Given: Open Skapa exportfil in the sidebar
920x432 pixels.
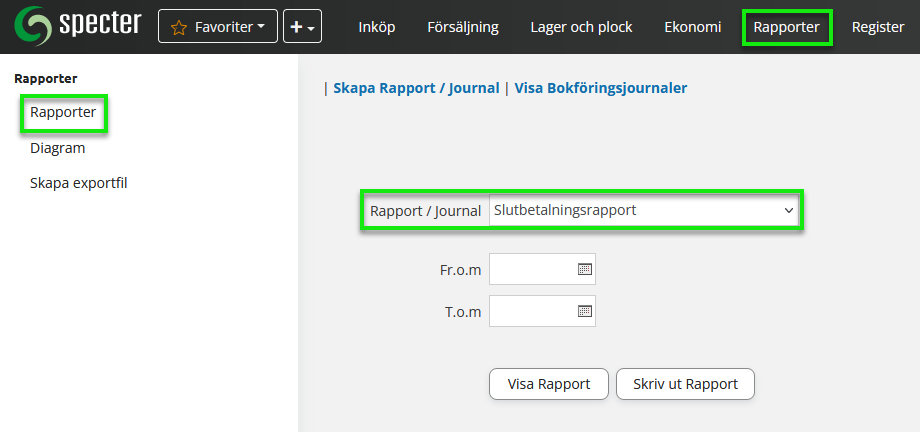Looking at the screenshot, I should coord(78,183).
